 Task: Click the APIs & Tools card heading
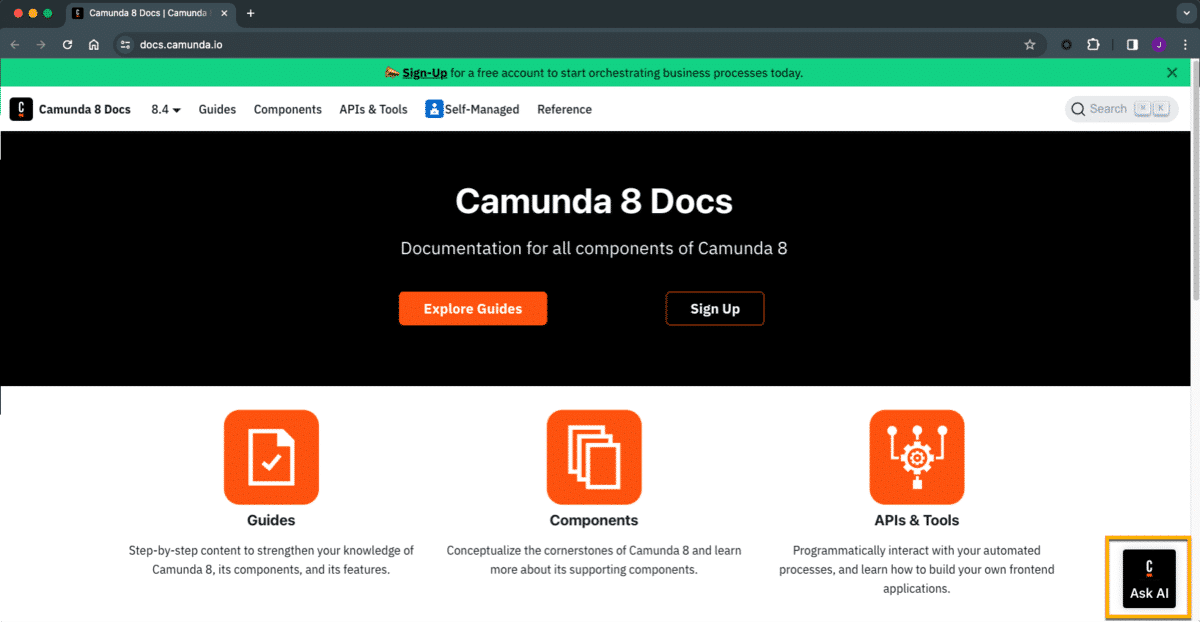[x=917, y=520]
